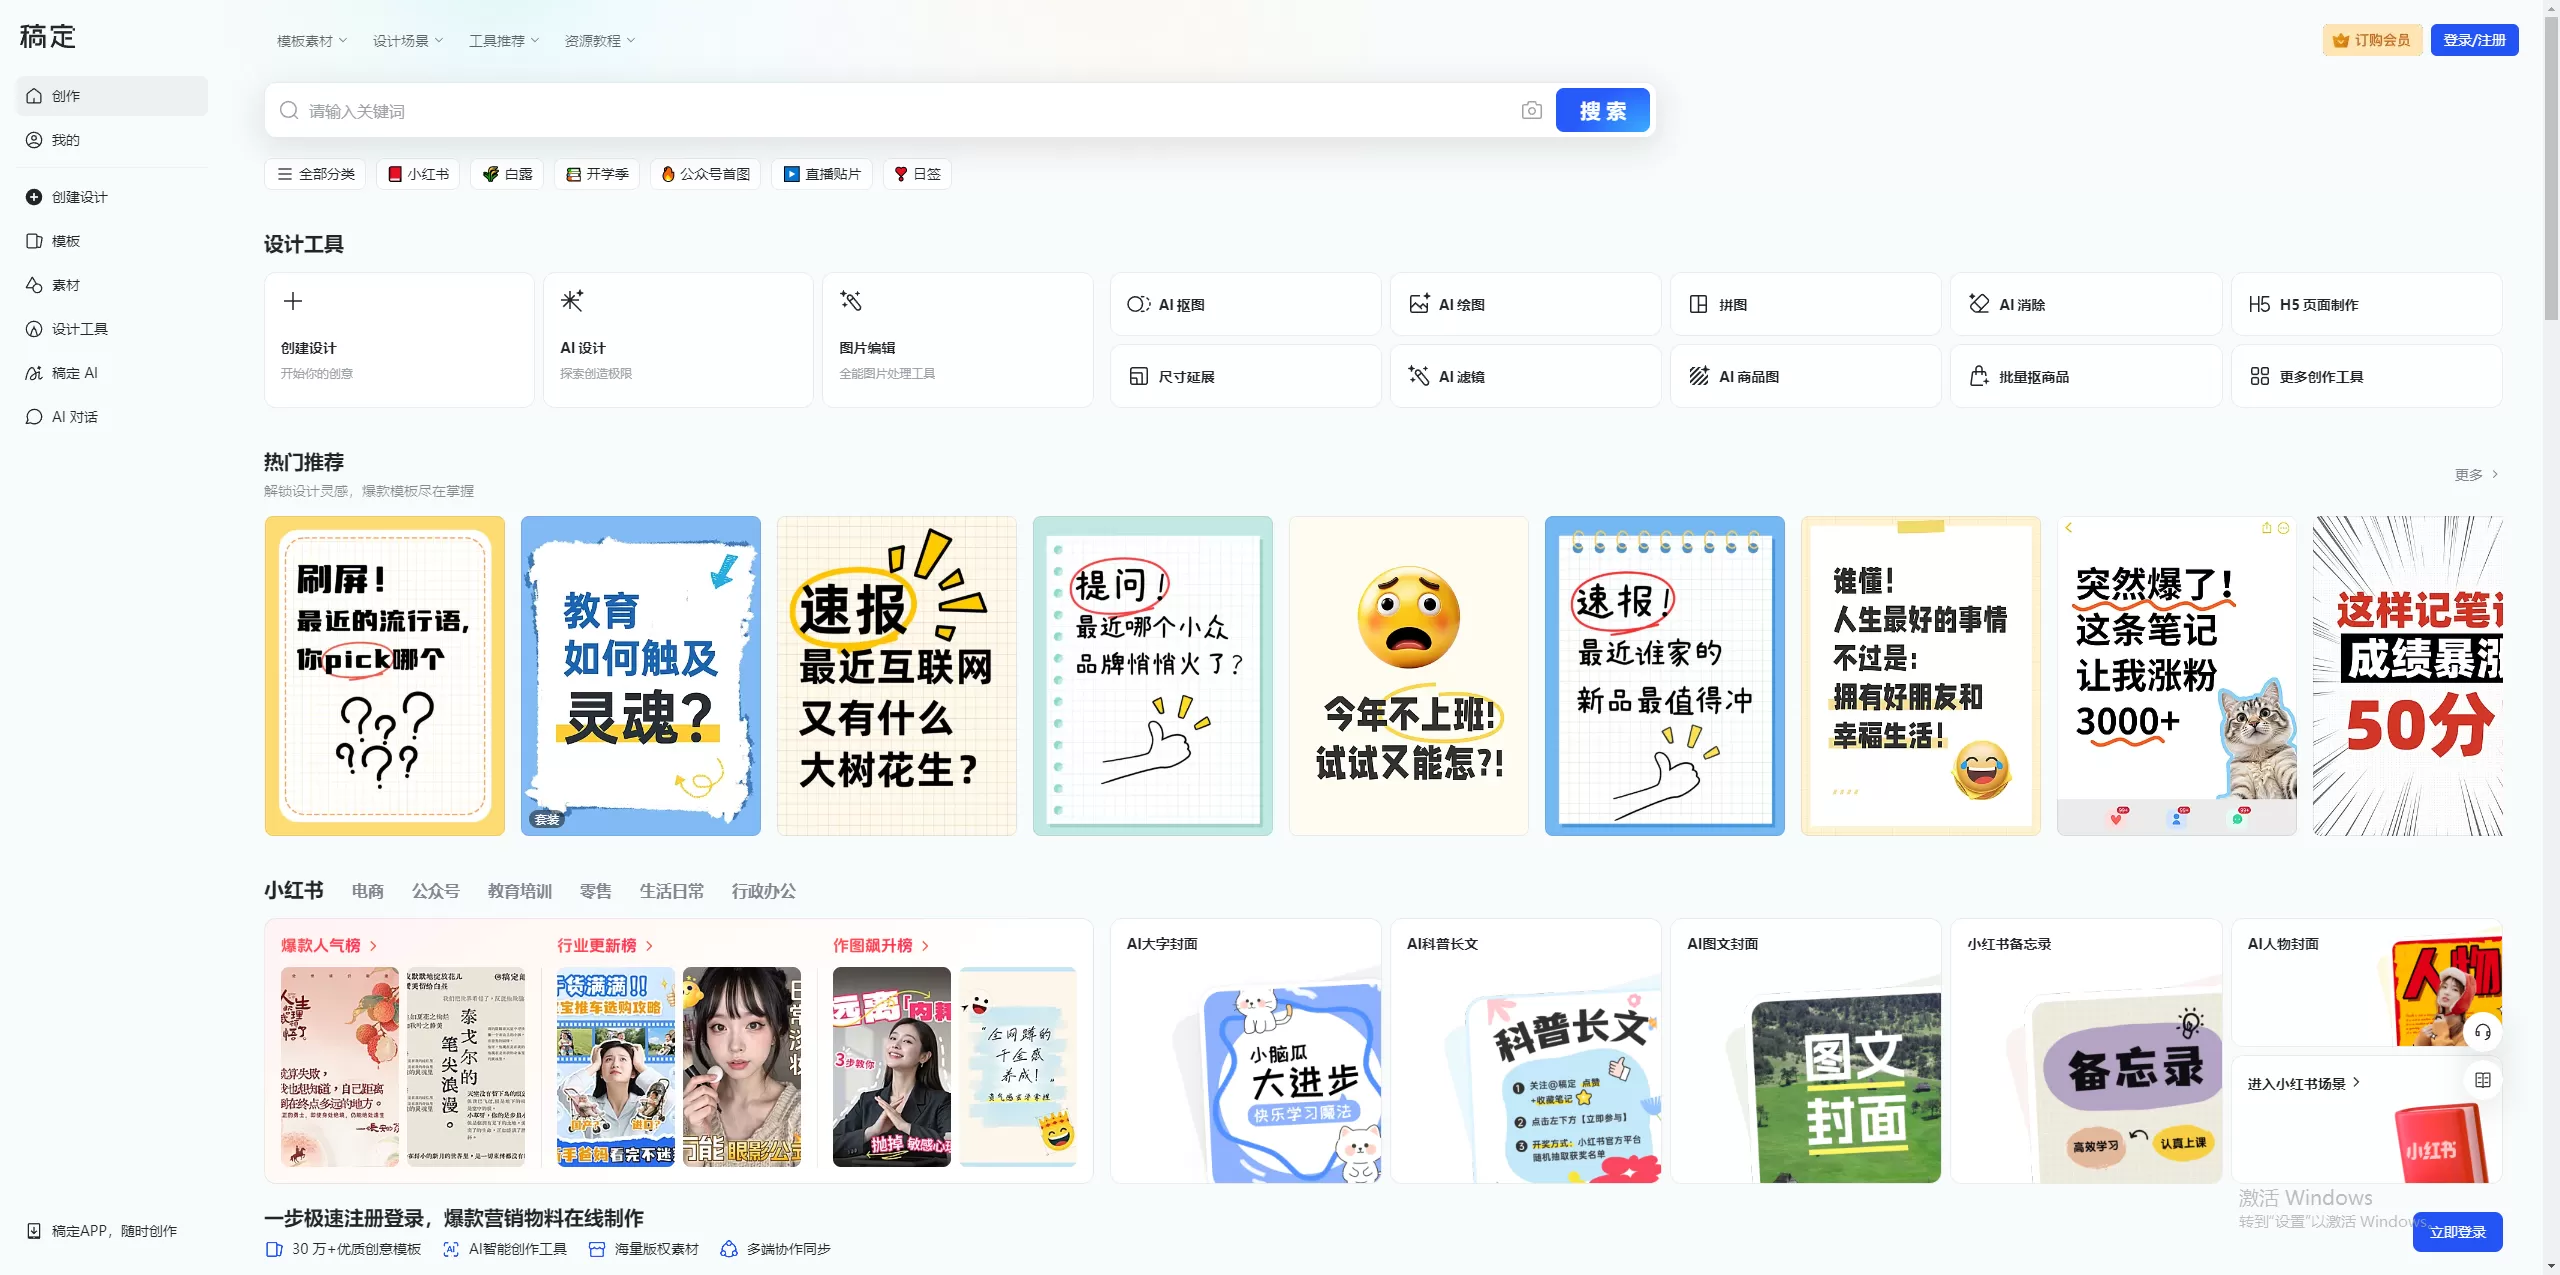
Task: Open 素材 in the left sidebar
Action: [x=64, y=284]
